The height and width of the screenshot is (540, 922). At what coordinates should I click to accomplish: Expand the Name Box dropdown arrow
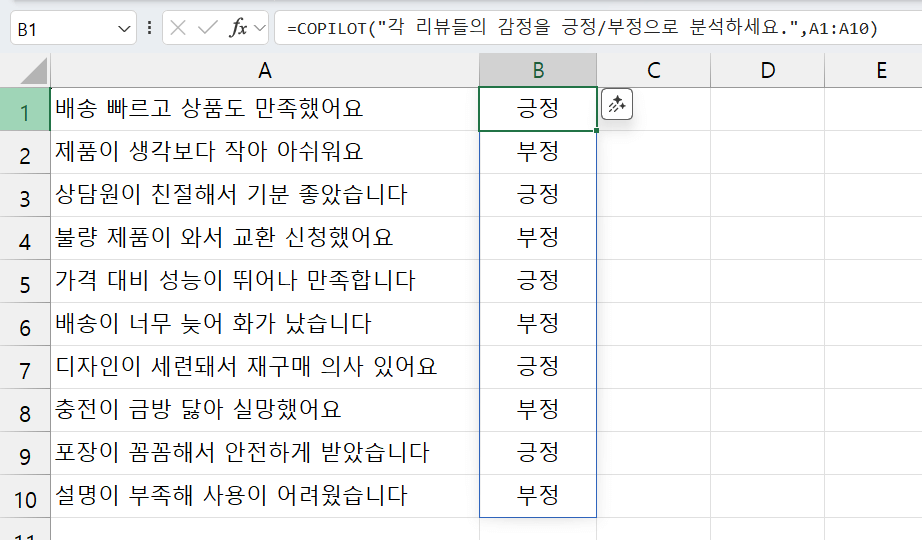(x=124, y=30)
